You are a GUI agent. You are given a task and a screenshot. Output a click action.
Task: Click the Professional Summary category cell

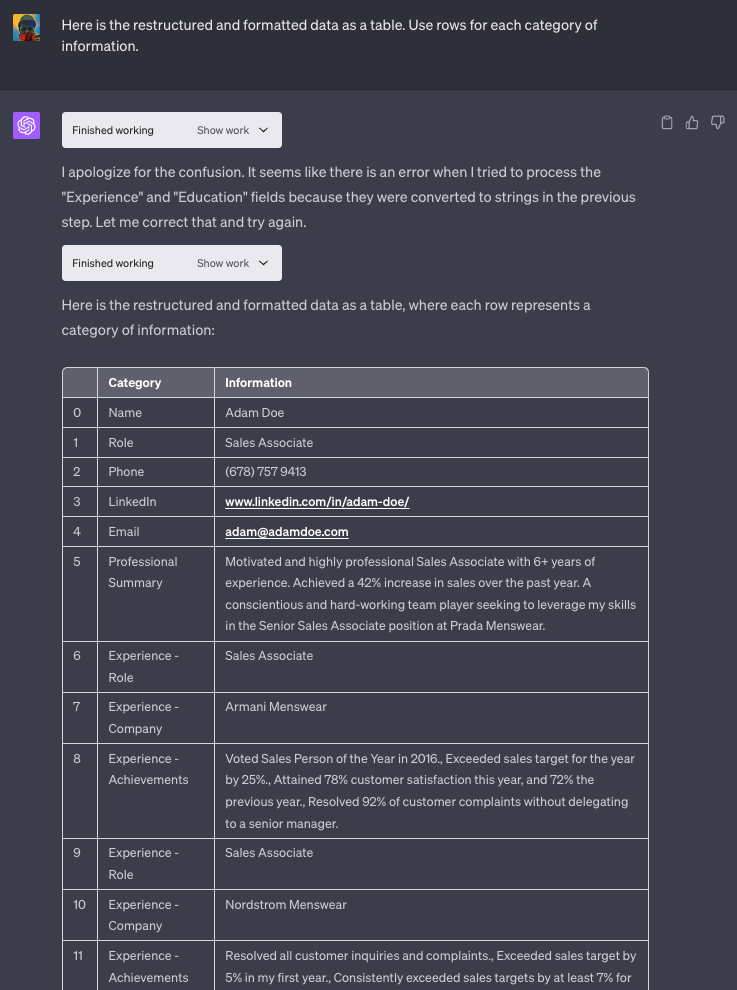(x=143, y=572)
